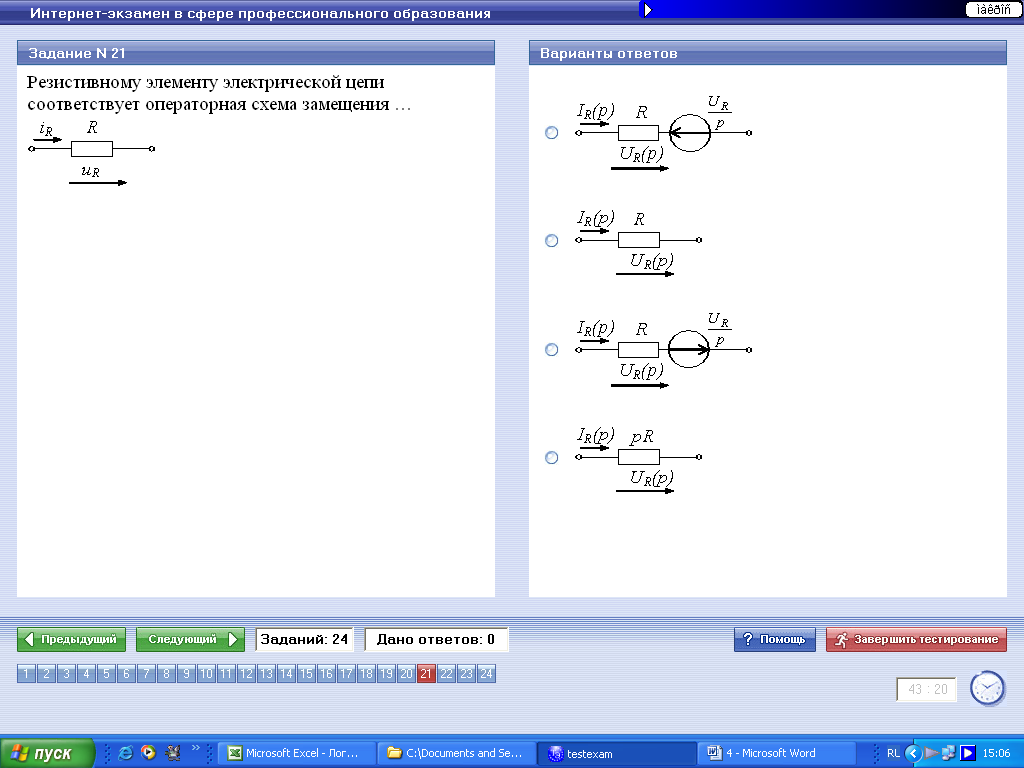
Task: Jump to question 15
Action: [x=306, y=673]
